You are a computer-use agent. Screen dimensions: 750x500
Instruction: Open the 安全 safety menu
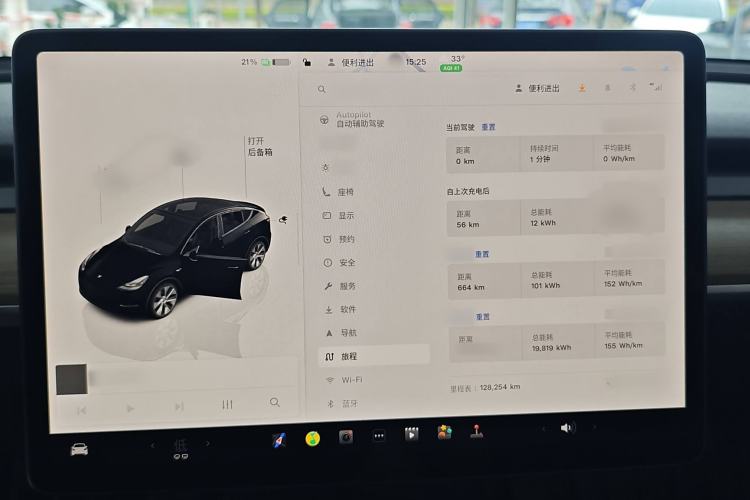(x=340, y=263)
